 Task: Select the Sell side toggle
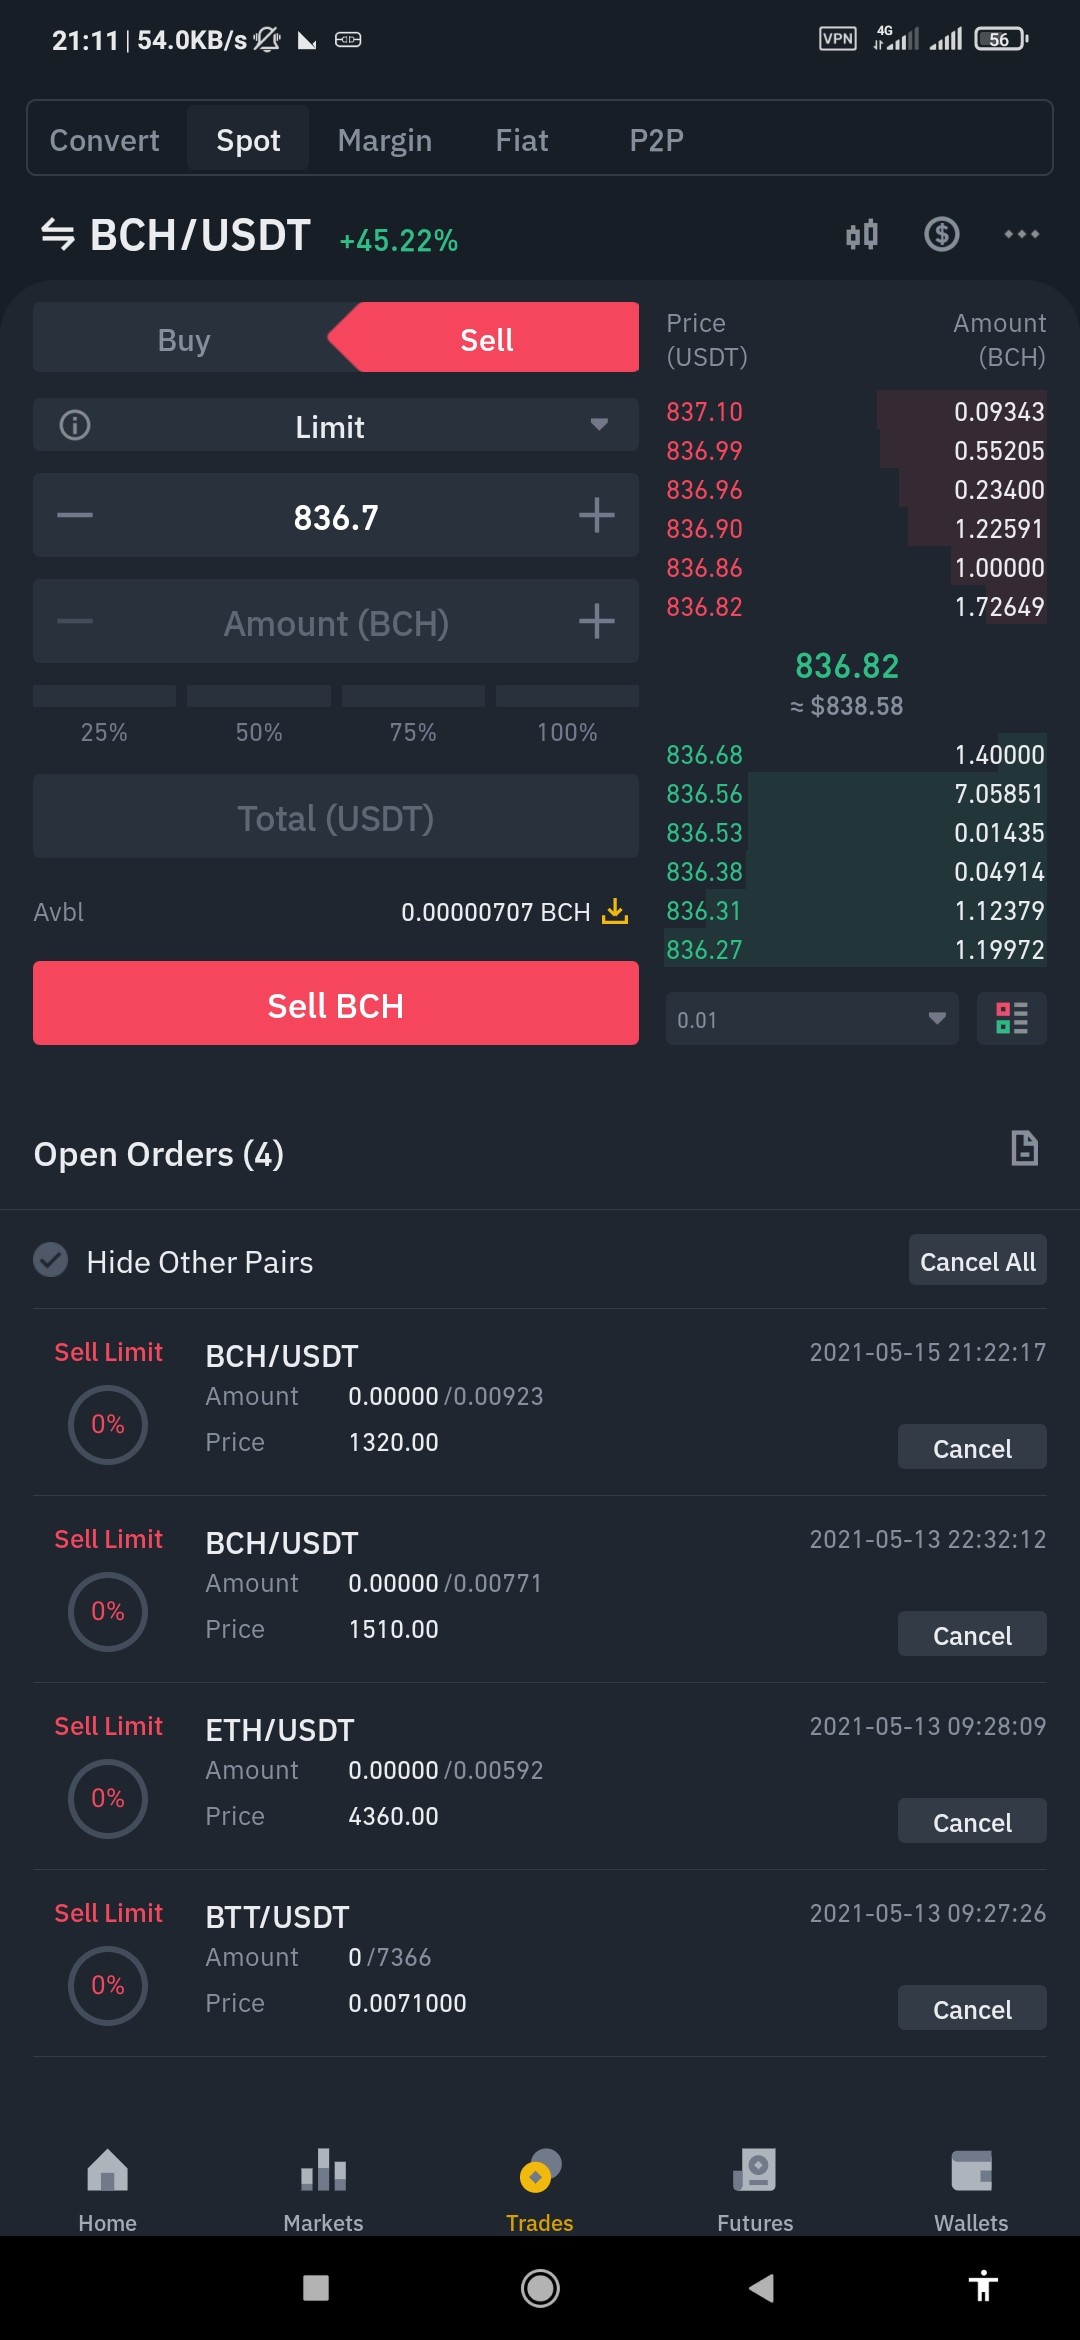point(486,338)
